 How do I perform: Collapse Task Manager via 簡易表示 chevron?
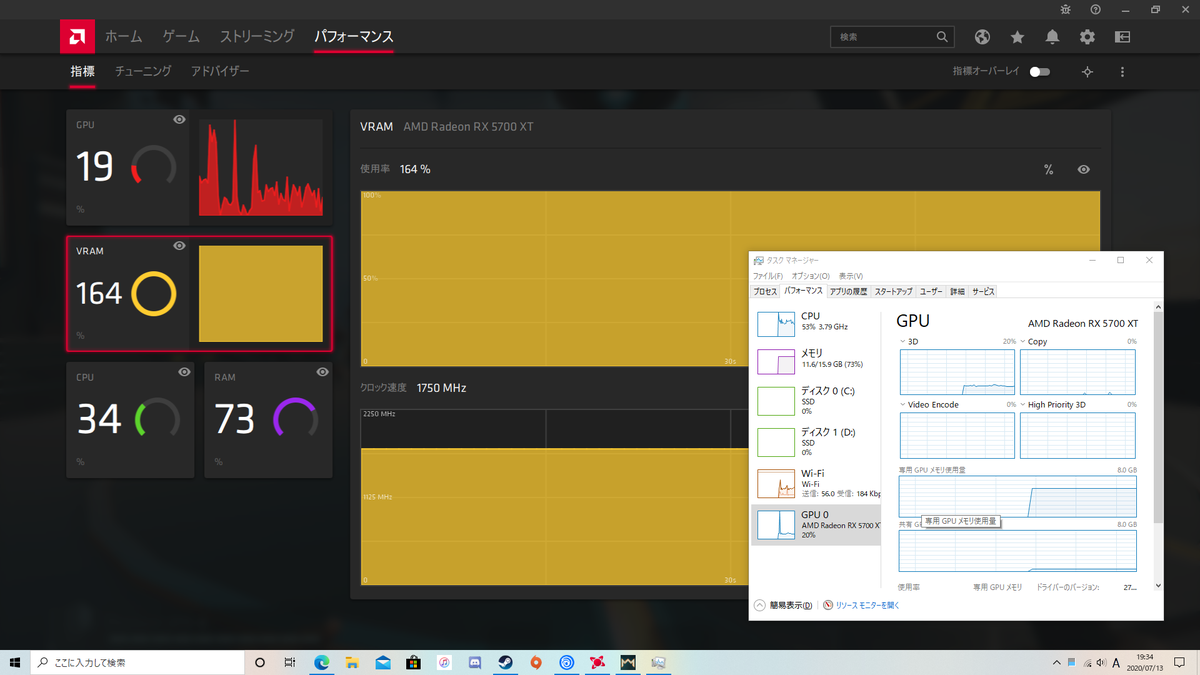point(760,605)
